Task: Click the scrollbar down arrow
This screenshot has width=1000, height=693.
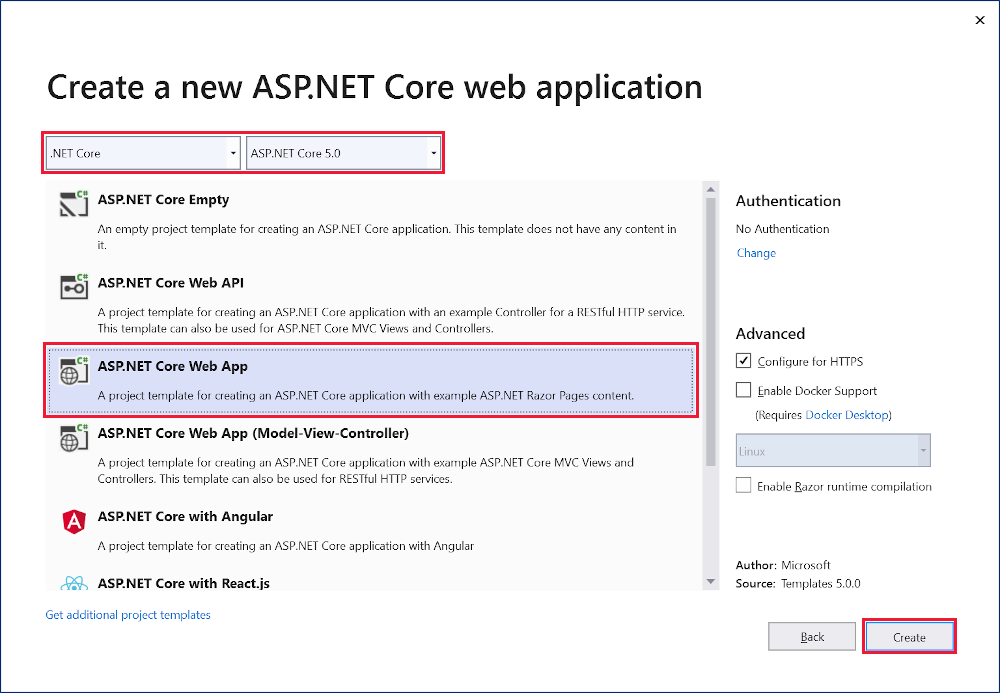Action: (x=710, y=583)
